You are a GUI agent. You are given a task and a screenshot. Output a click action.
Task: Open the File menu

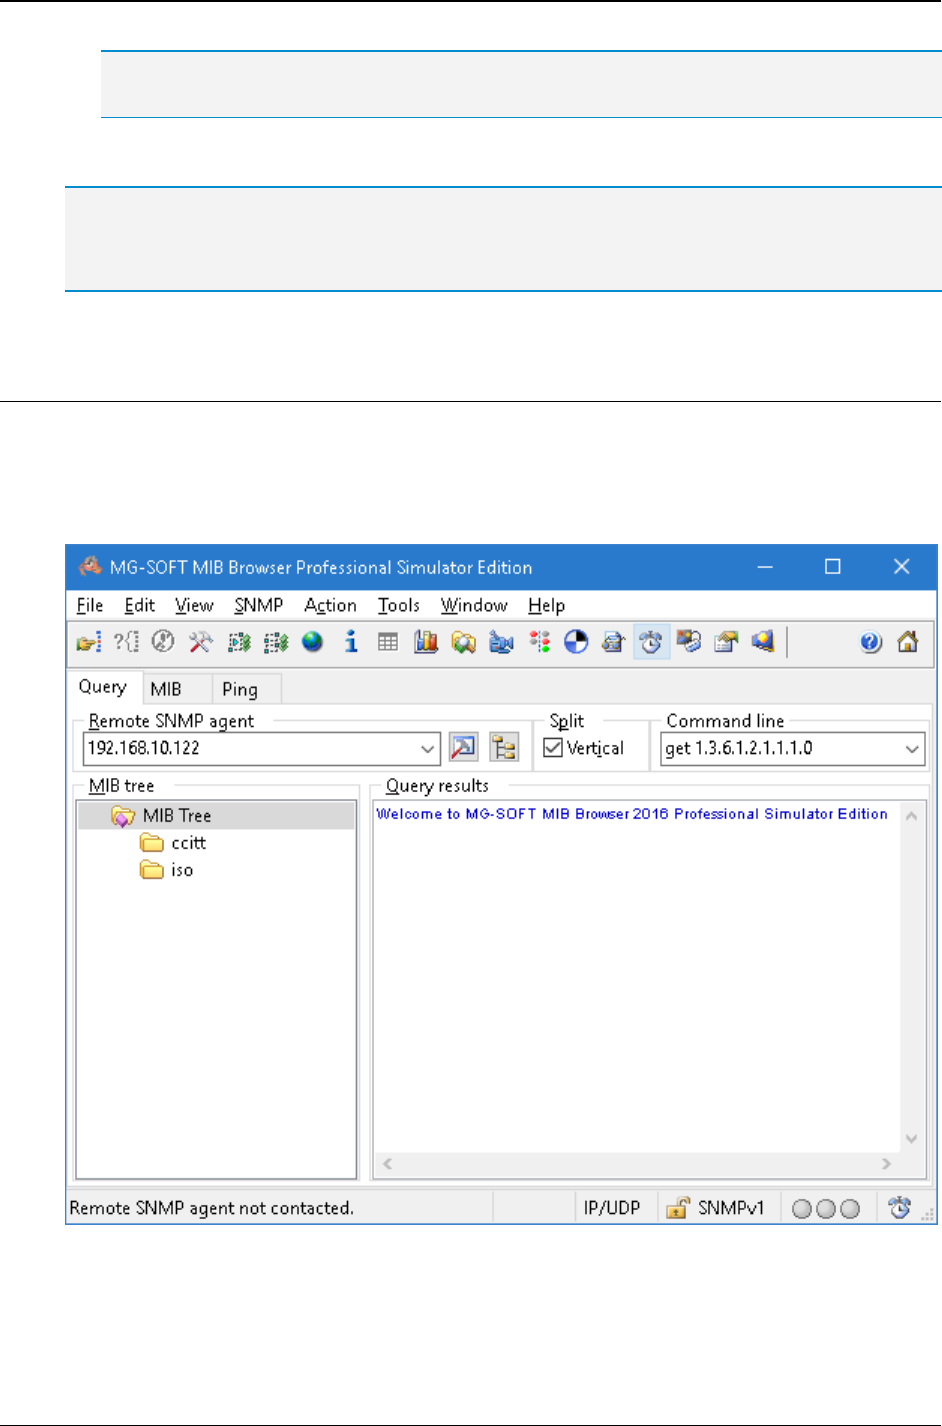click(90, 605)
